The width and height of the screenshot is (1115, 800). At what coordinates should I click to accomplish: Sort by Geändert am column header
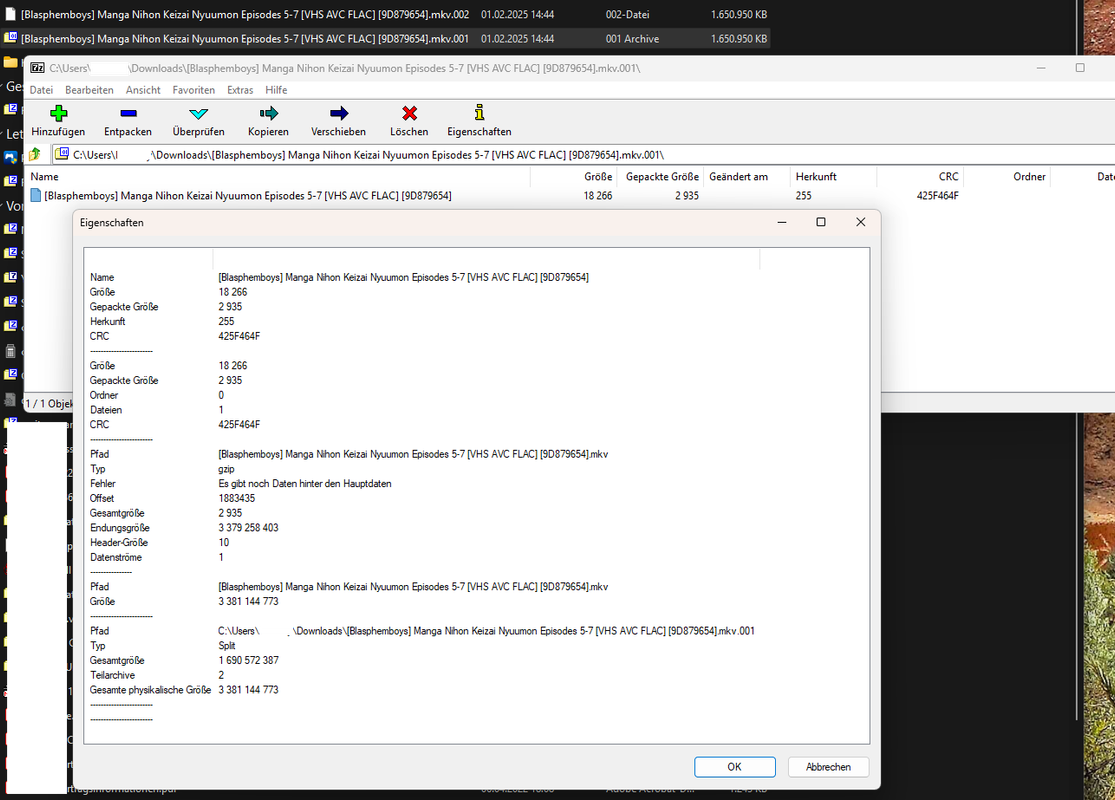[747, 176]
